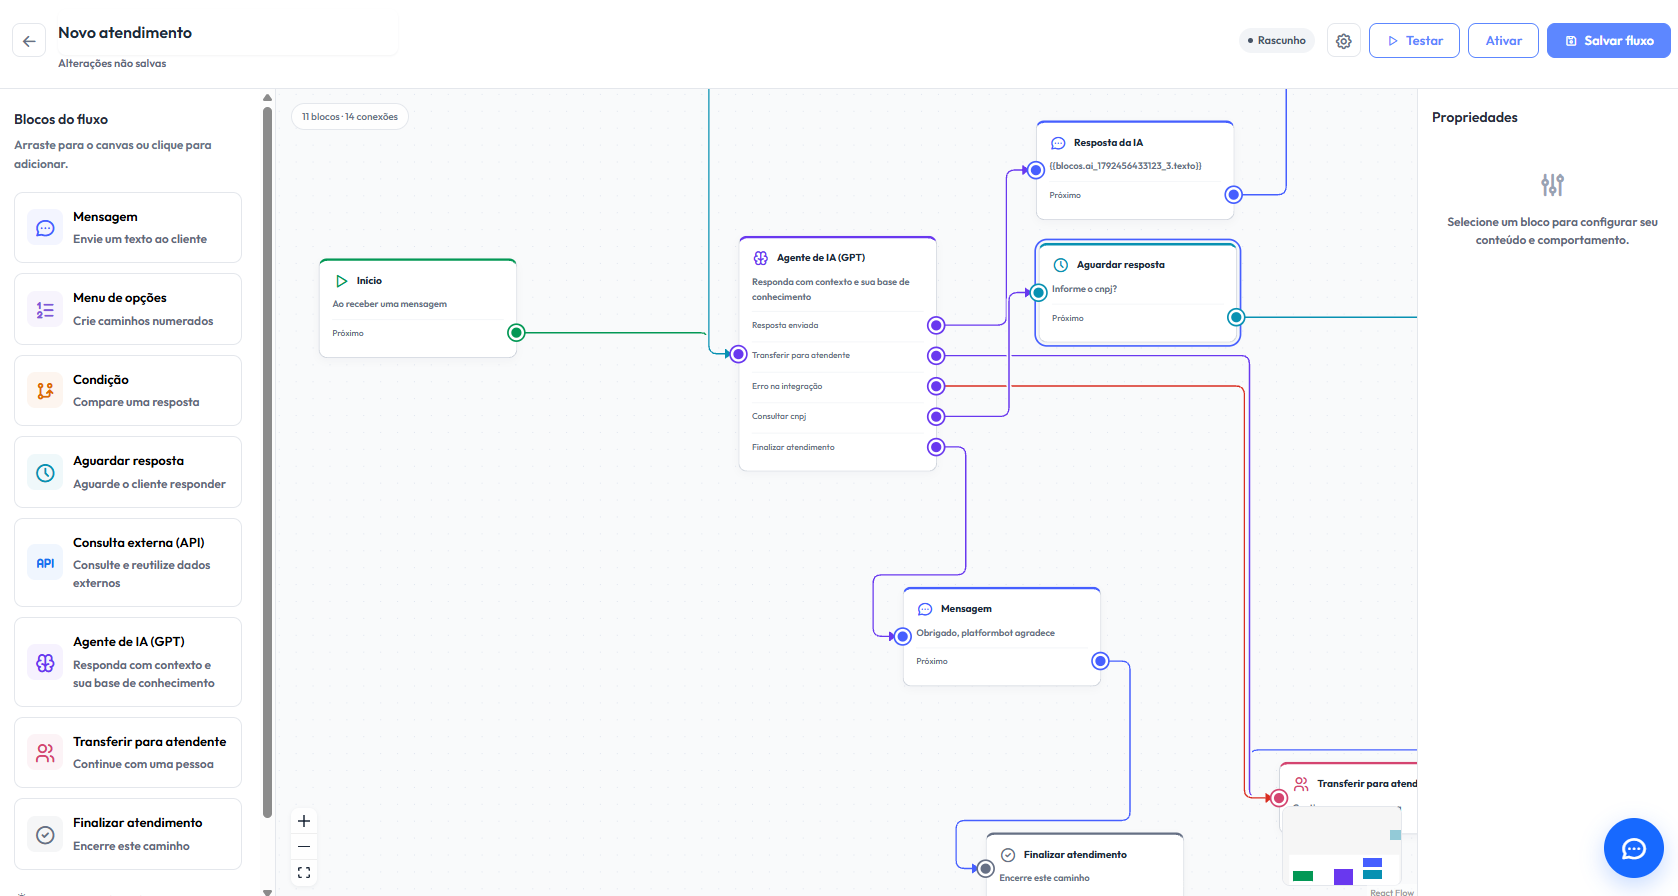1678x896 pixels.
Task: Click the Erro na integração output handle
Action: pyautogui.click(x=936, y=386)
